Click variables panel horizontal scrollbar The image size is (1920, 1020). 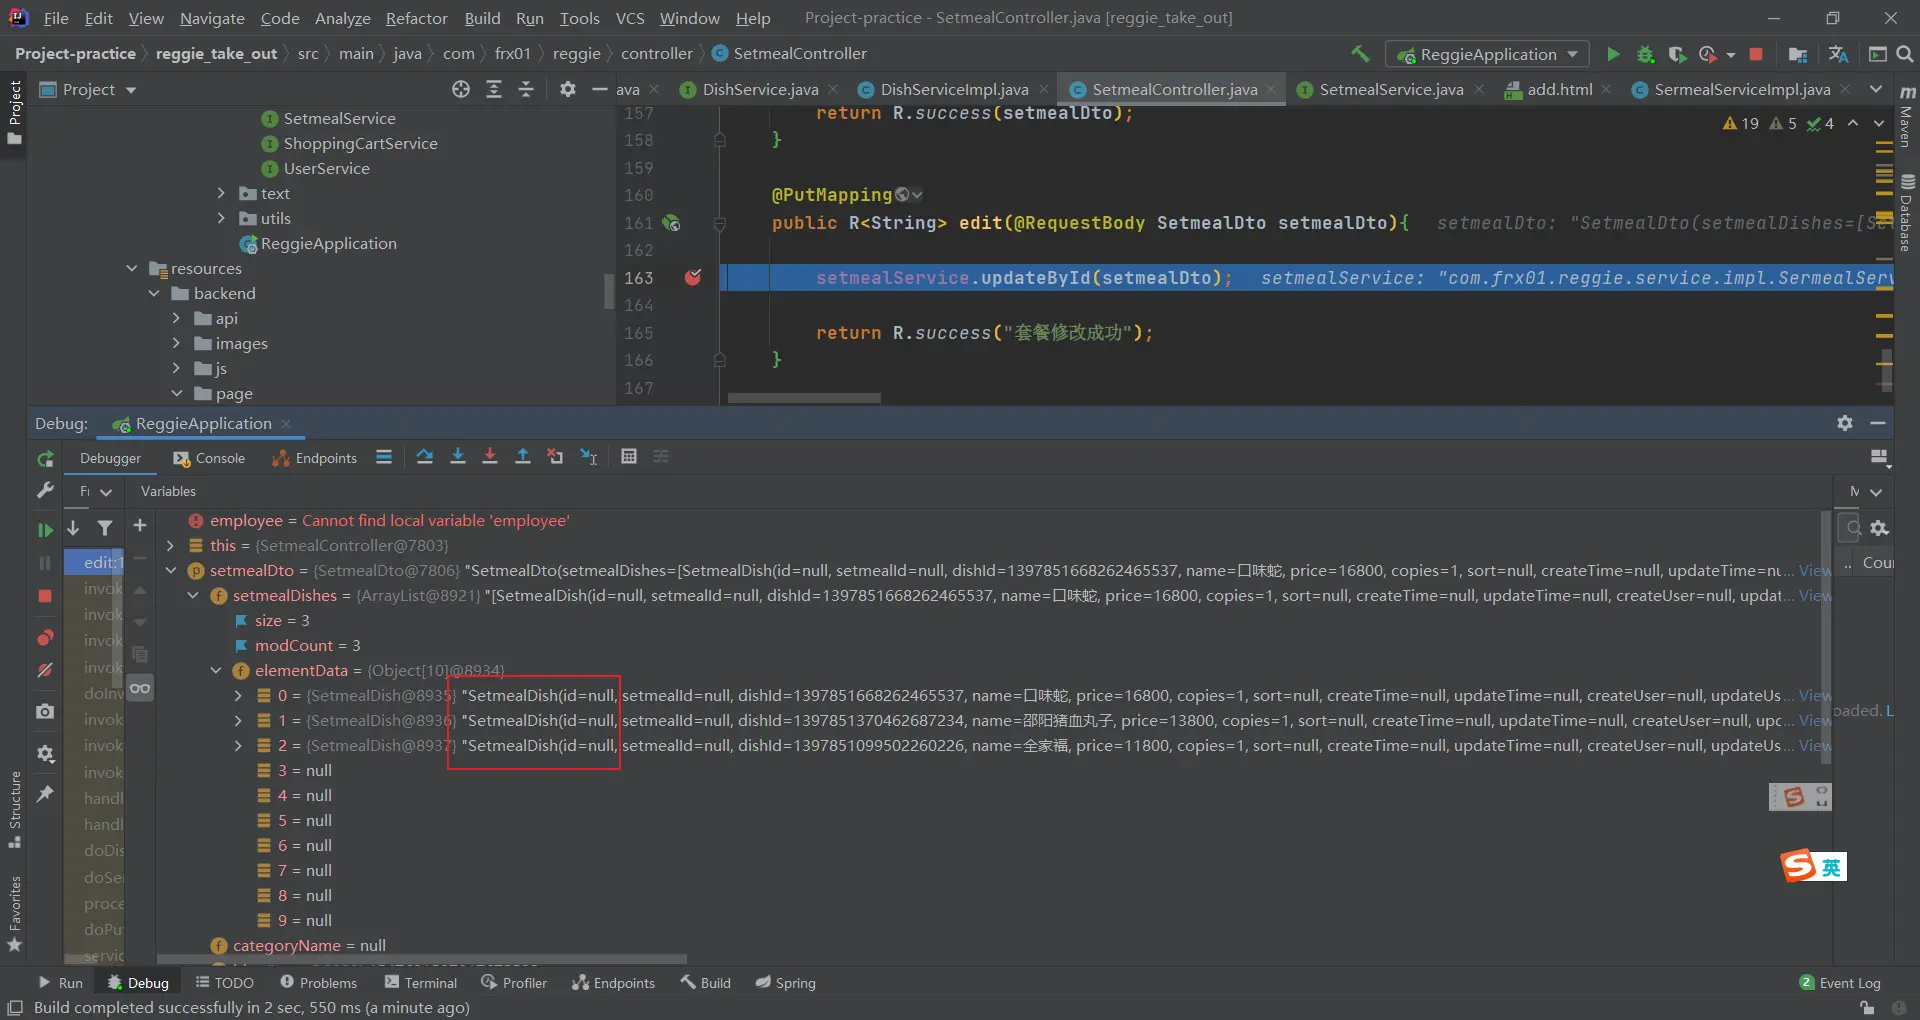click(x=422, y=958)
